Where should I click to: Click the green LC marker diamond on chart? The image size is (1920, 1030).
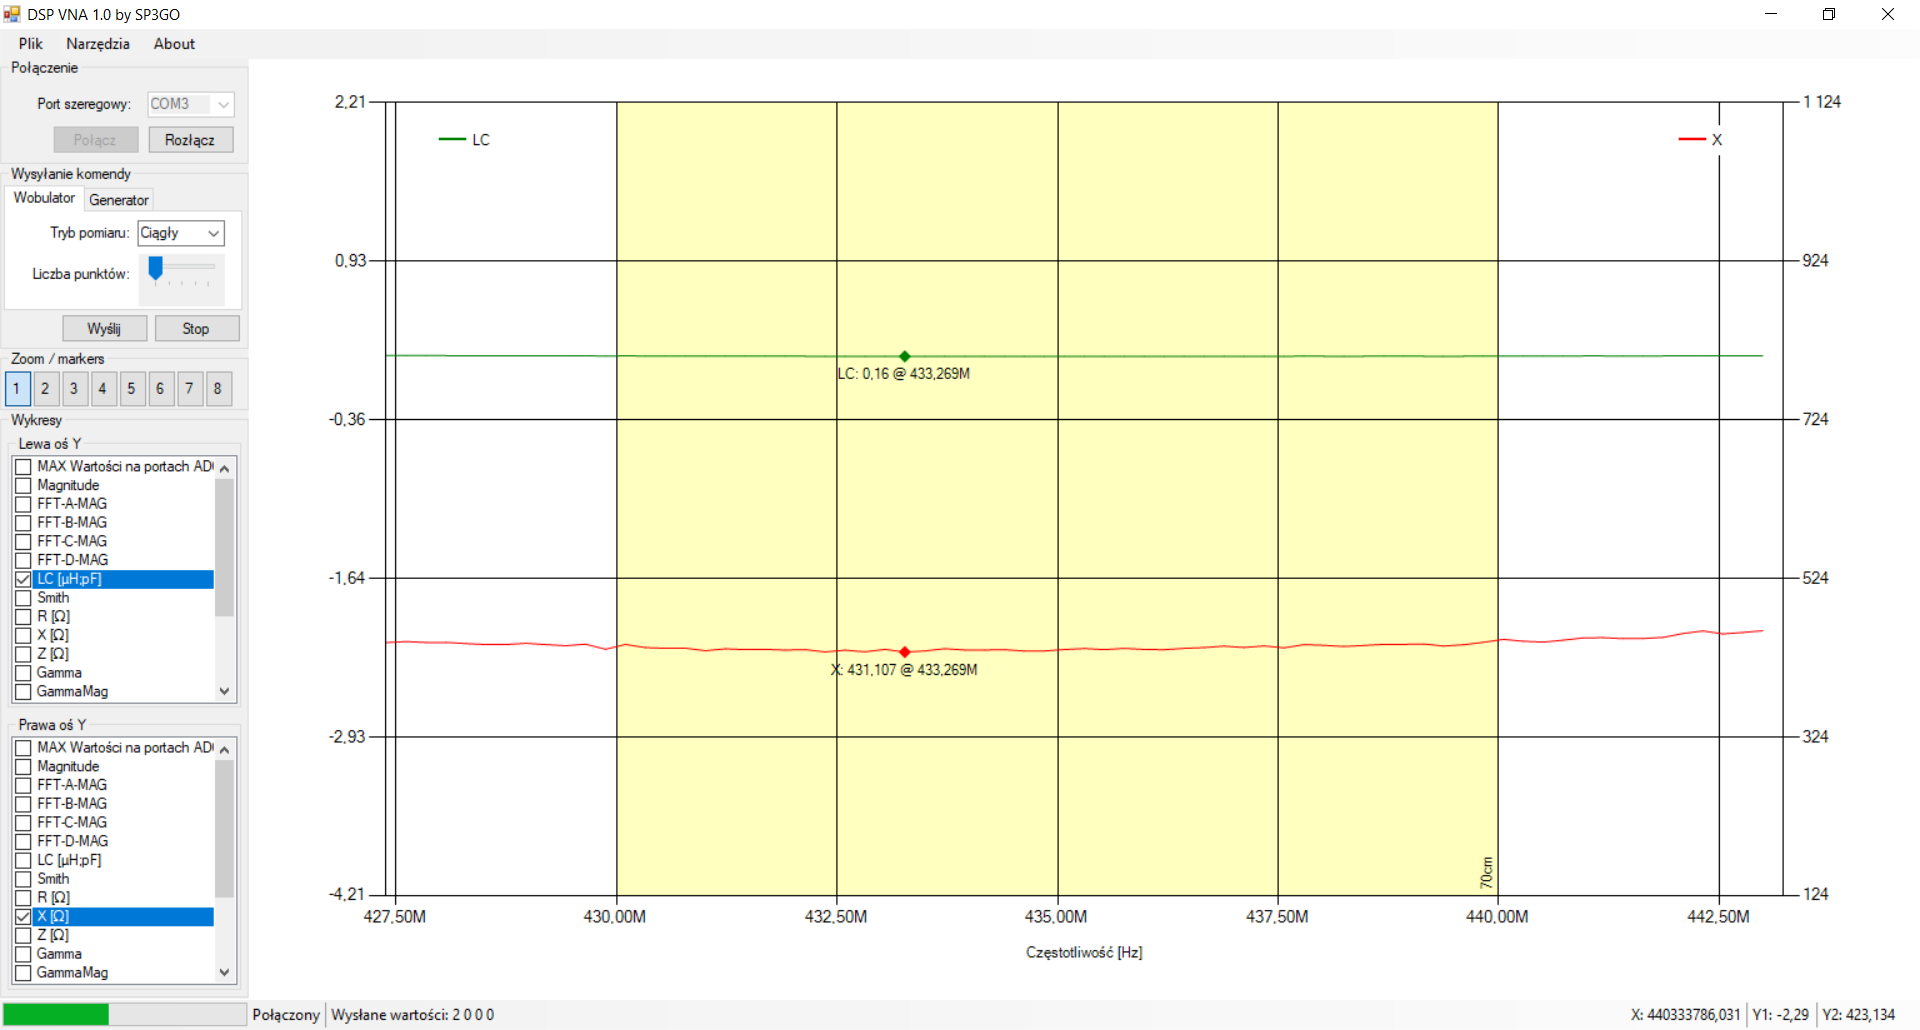[904, 356]
